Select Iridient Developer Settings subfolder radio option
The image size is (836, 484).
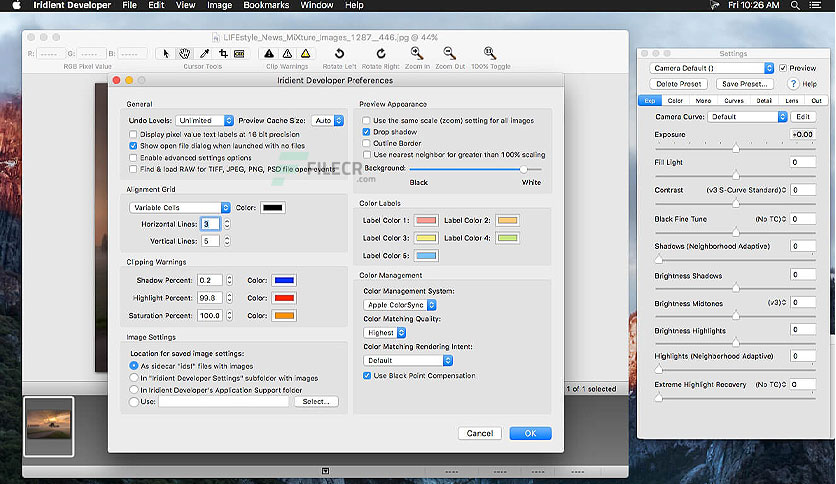[134, 378]
